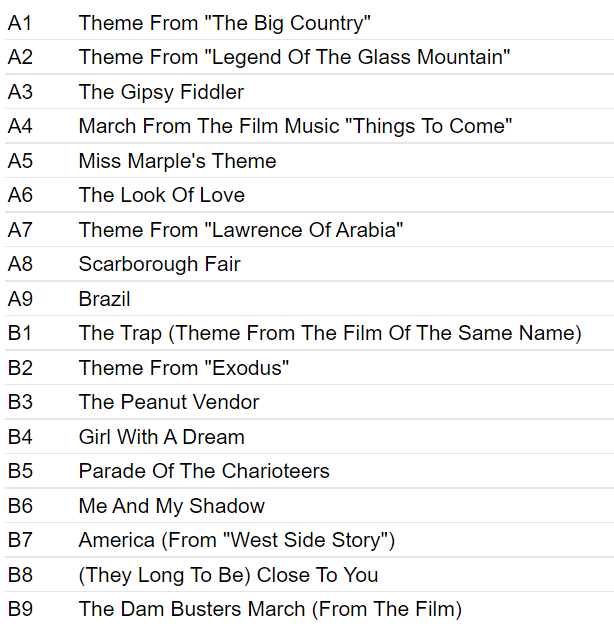
Task: Click Scarborough Fair track title
Action: point(159,264)
